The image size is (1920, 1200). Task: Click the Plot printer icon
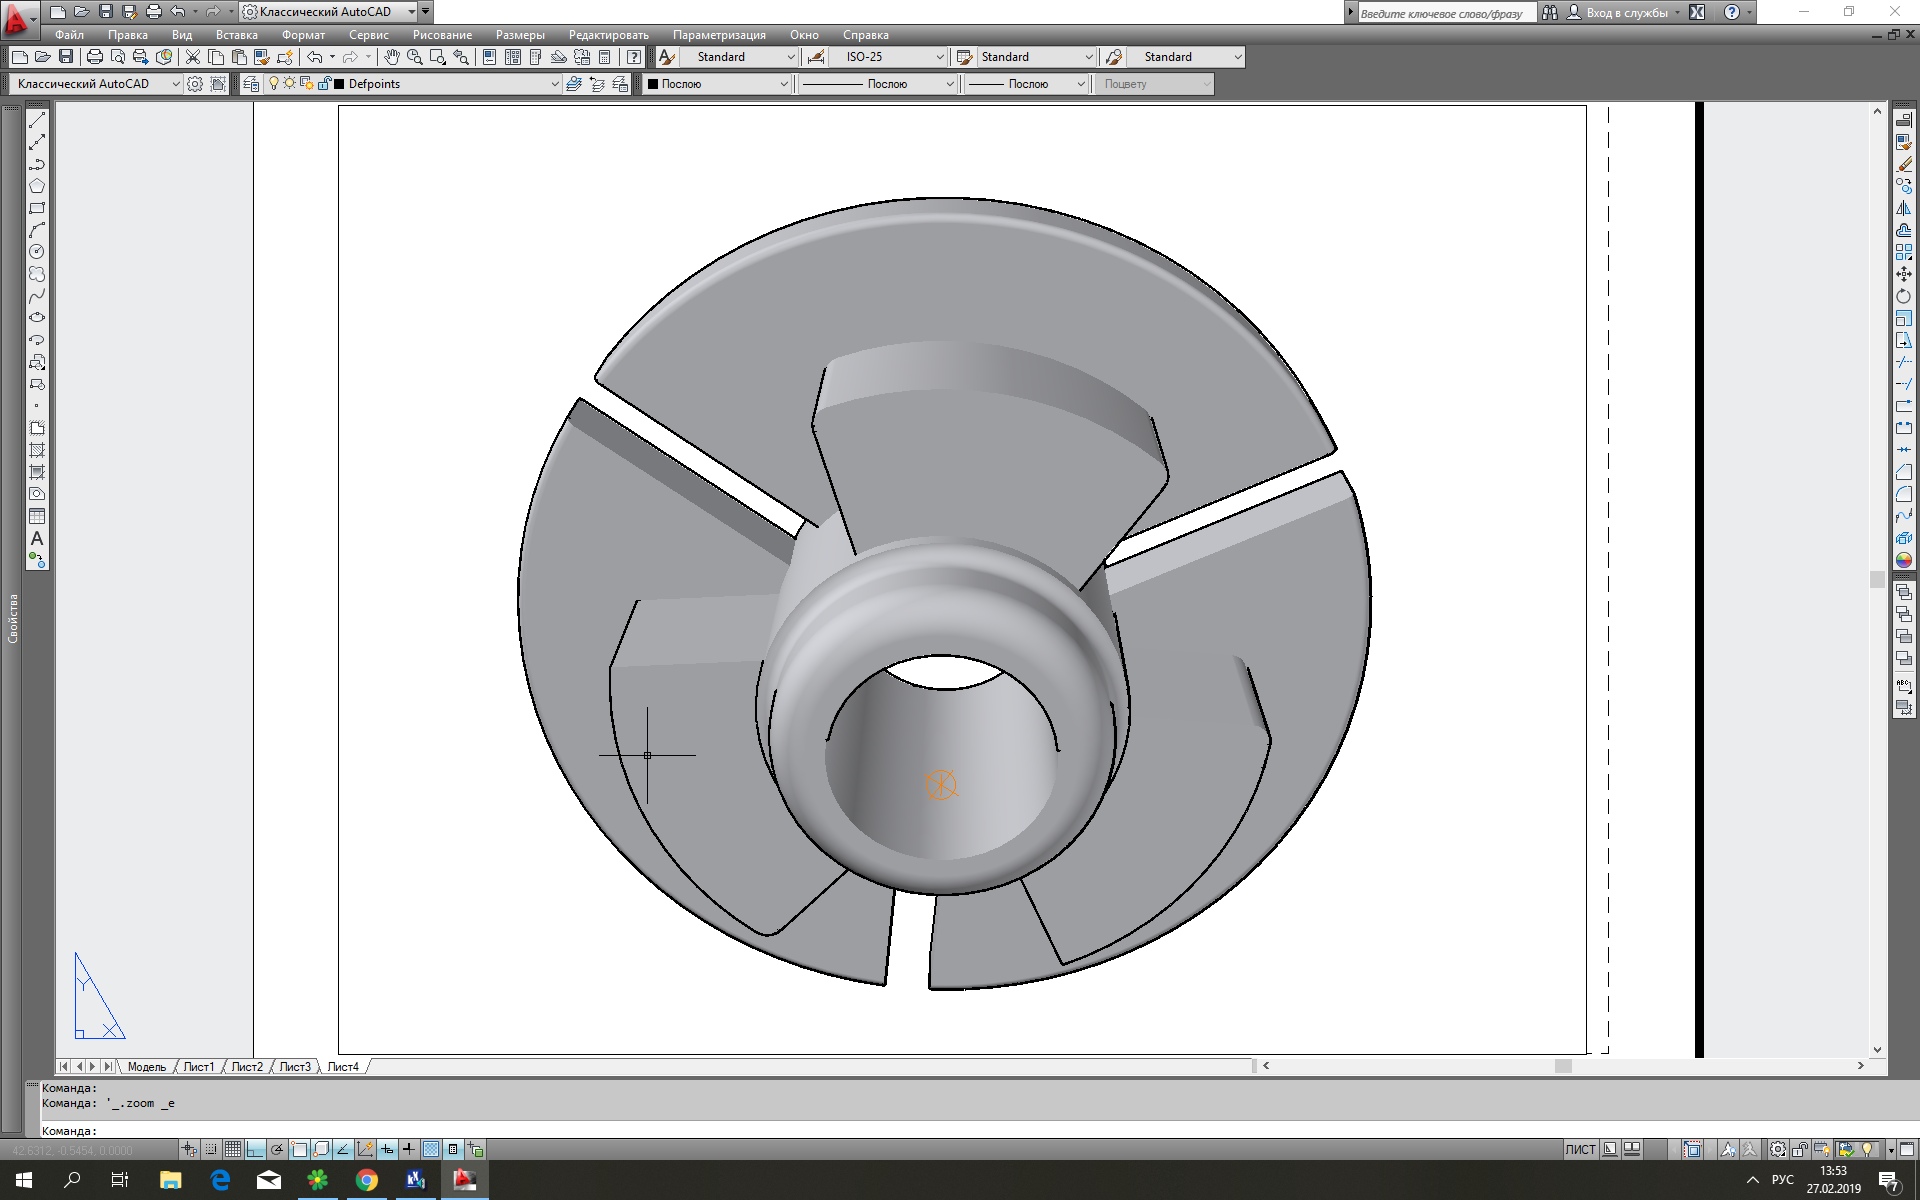94,57
